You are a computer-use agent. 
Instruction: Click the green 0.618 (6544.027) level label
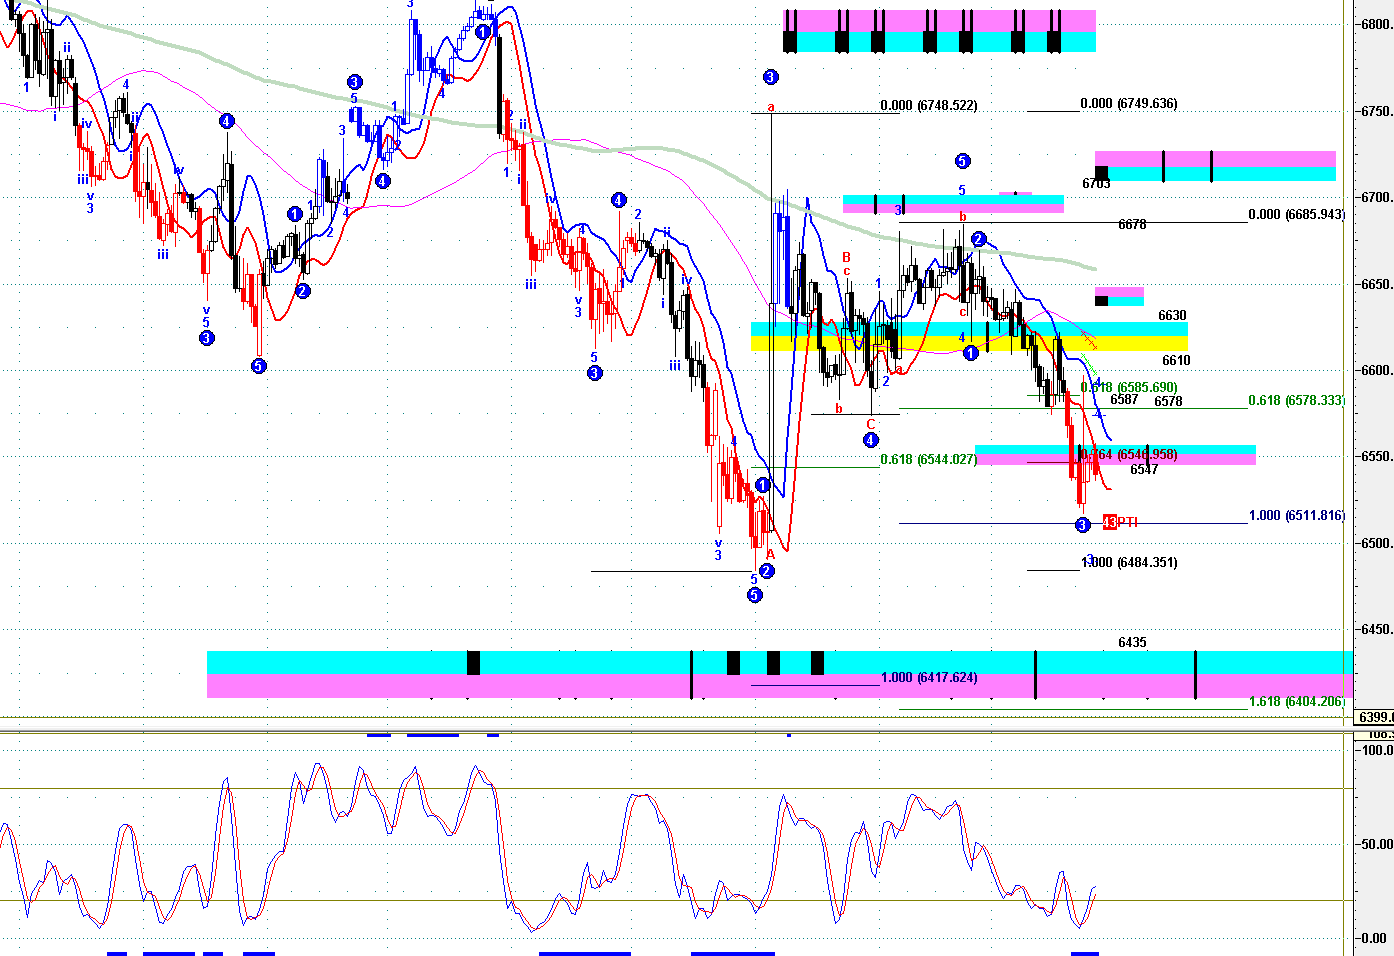point(928,459)
